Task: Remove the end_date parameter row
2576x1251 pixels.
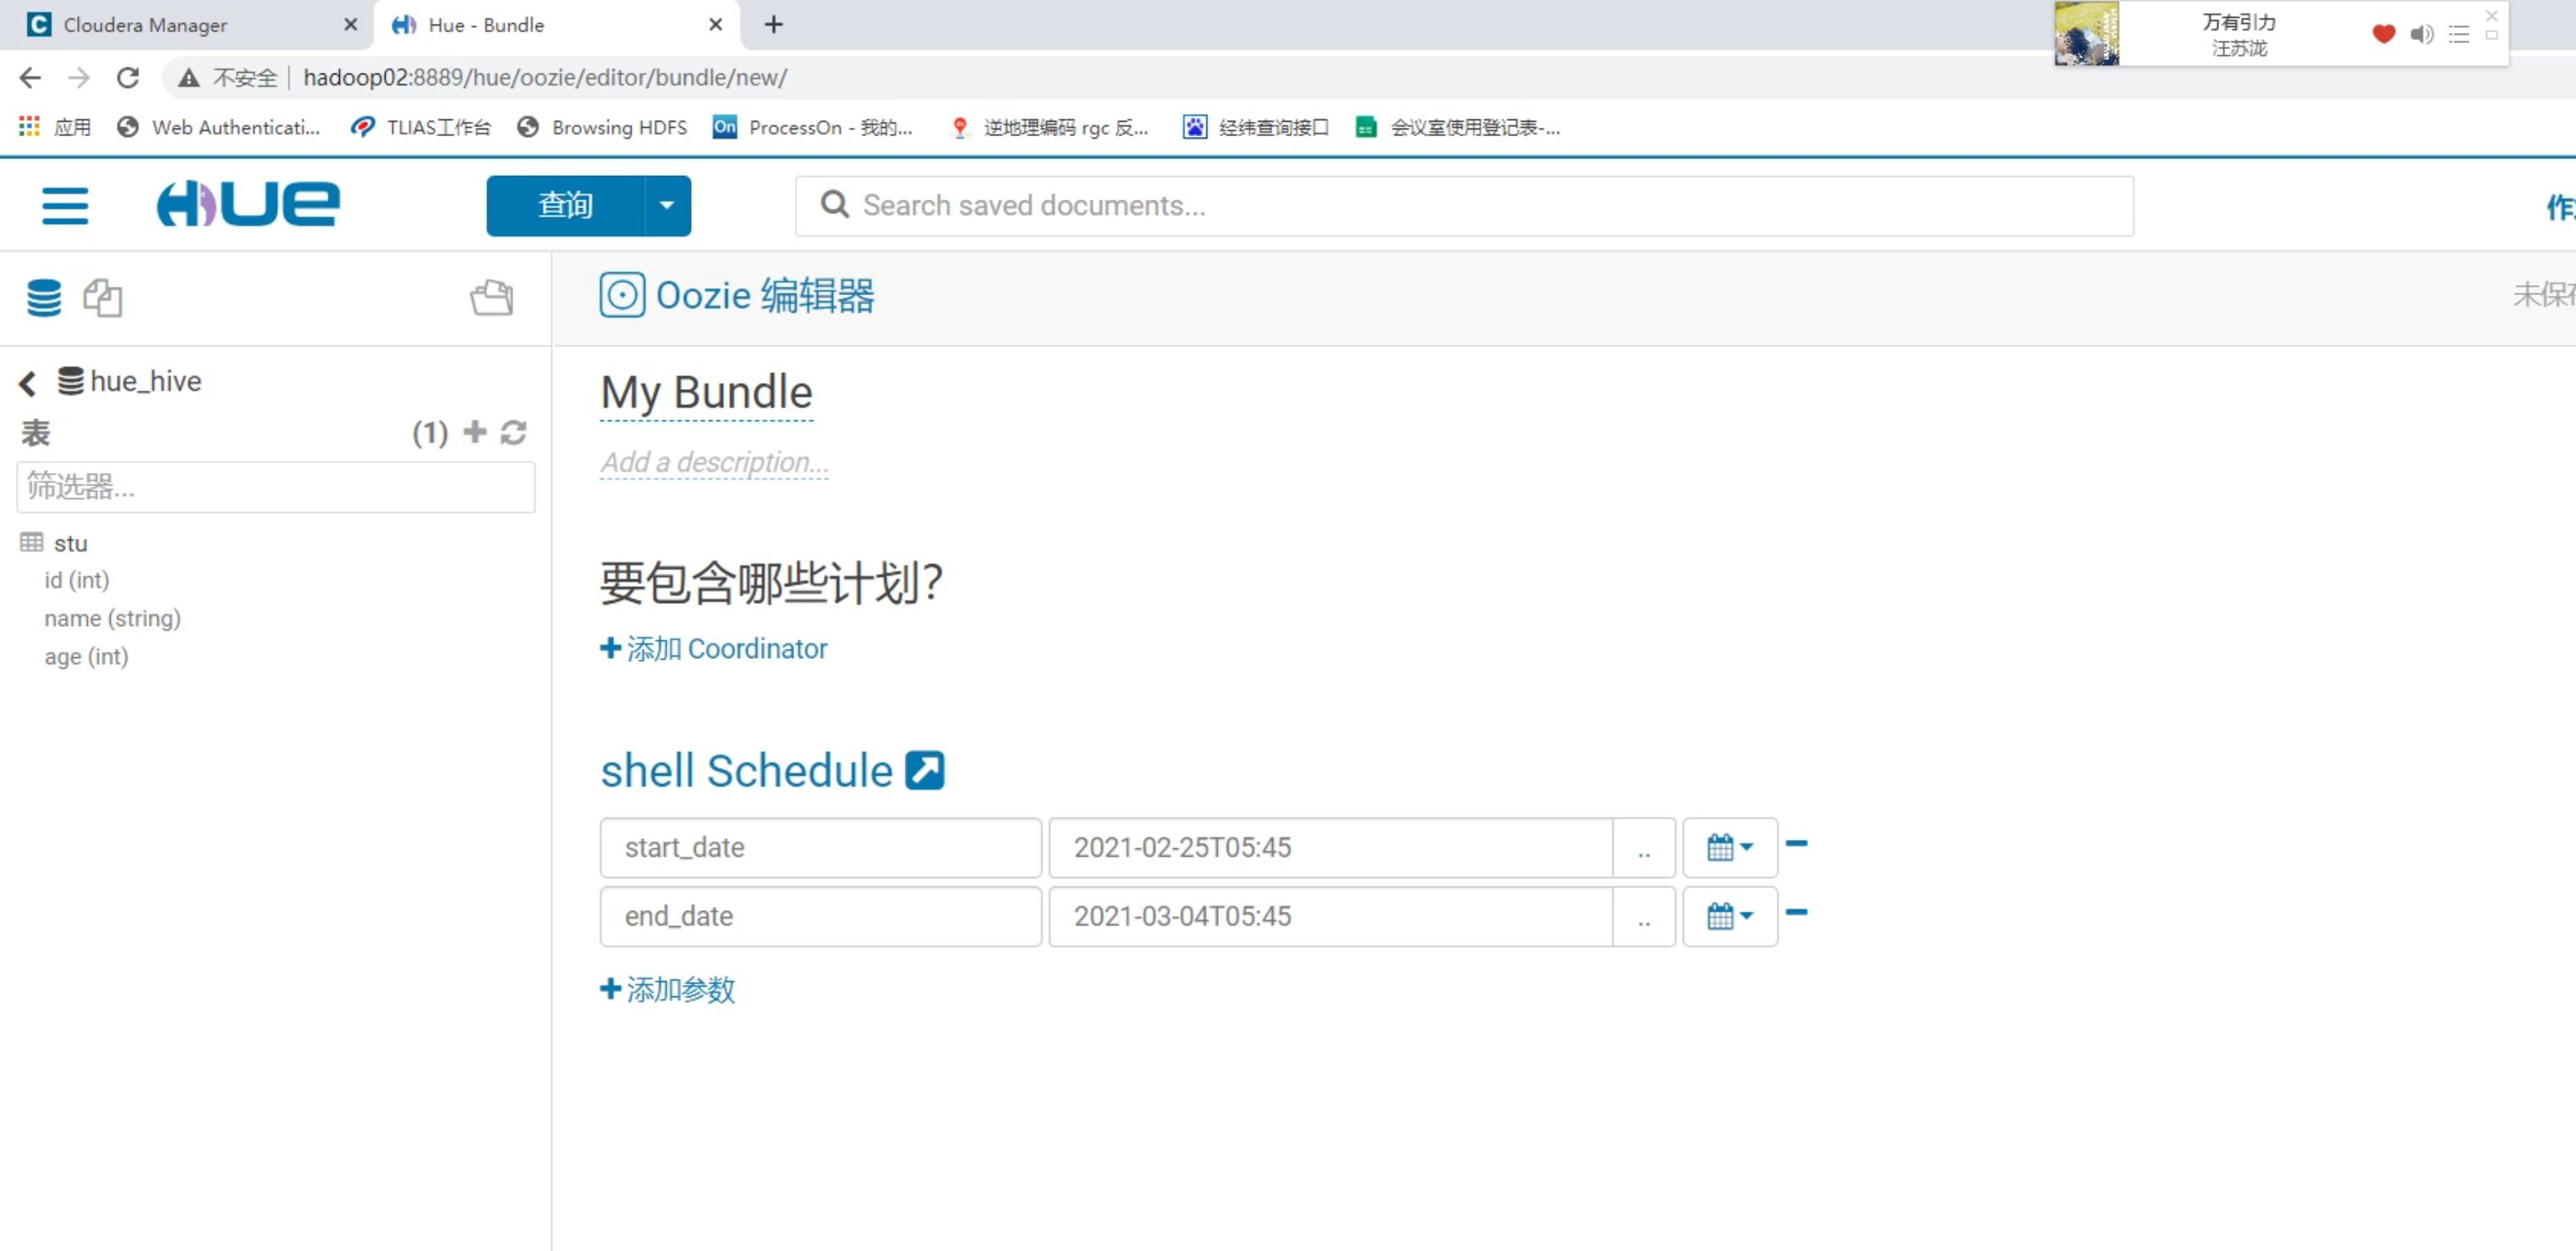Action: tap(1796, 912)
